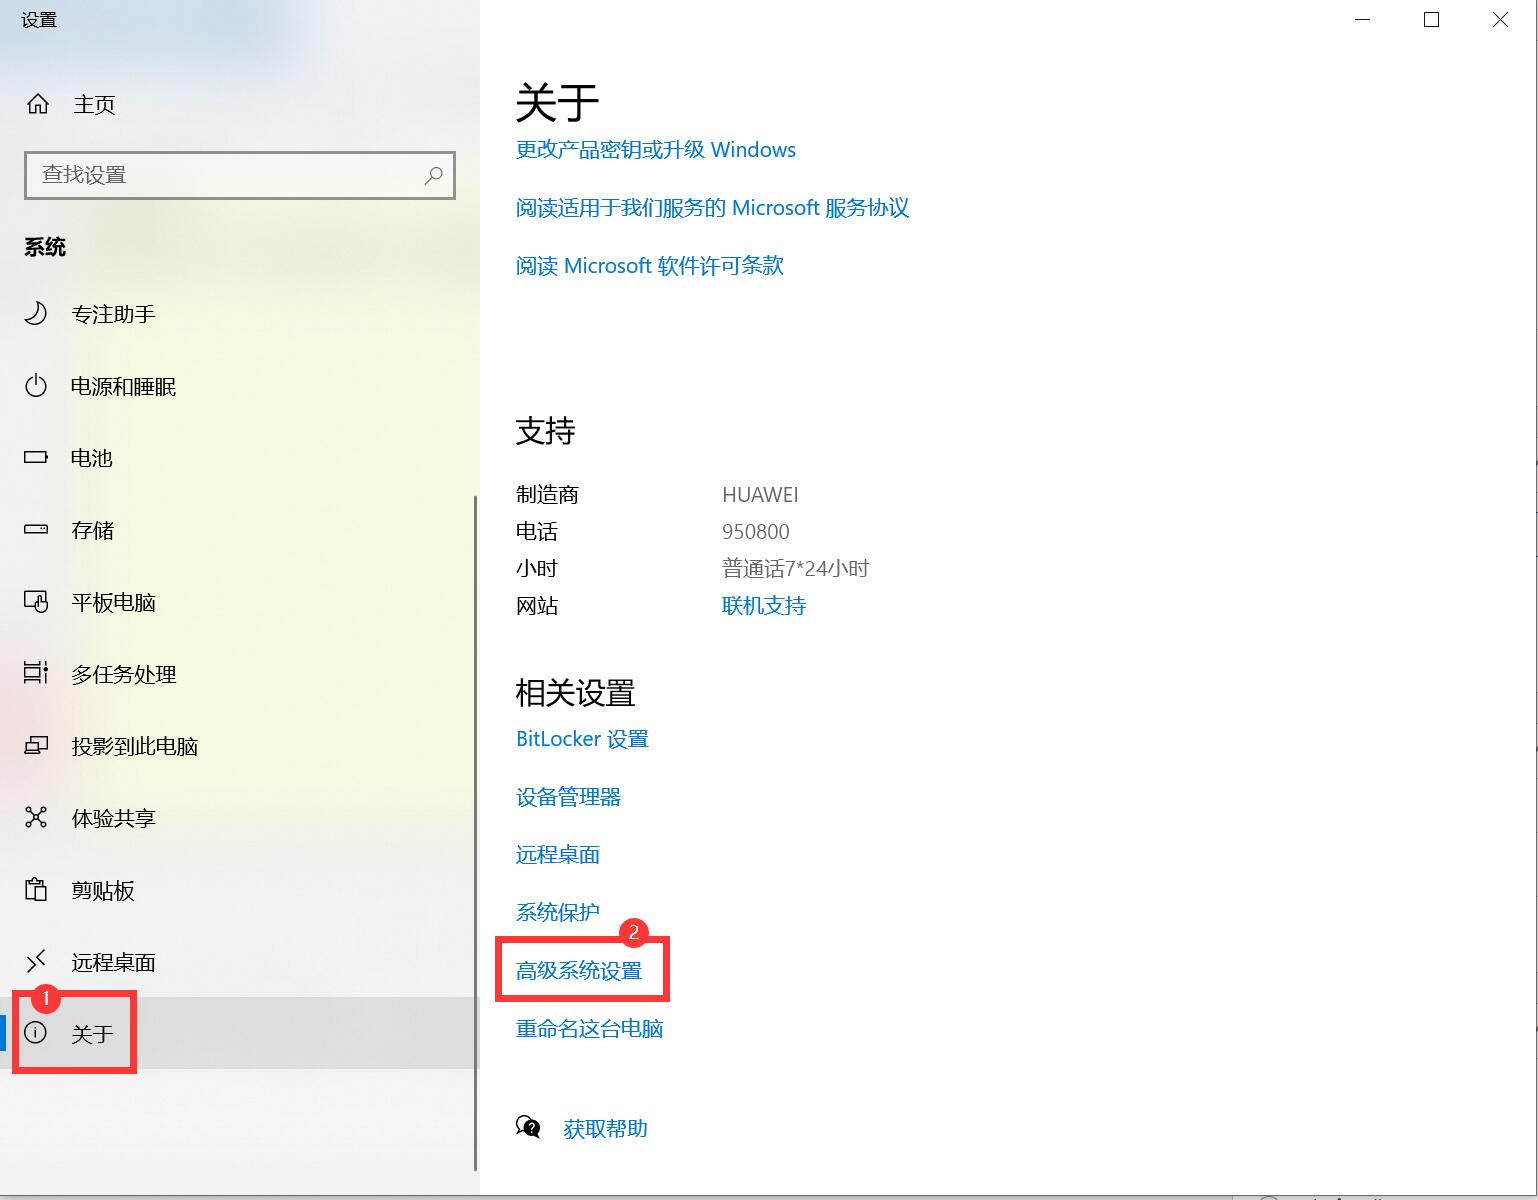Open Projecting to this PC (投影到此电脑)
This screenshot has width=1538, height=1200.
pos(134,746)
